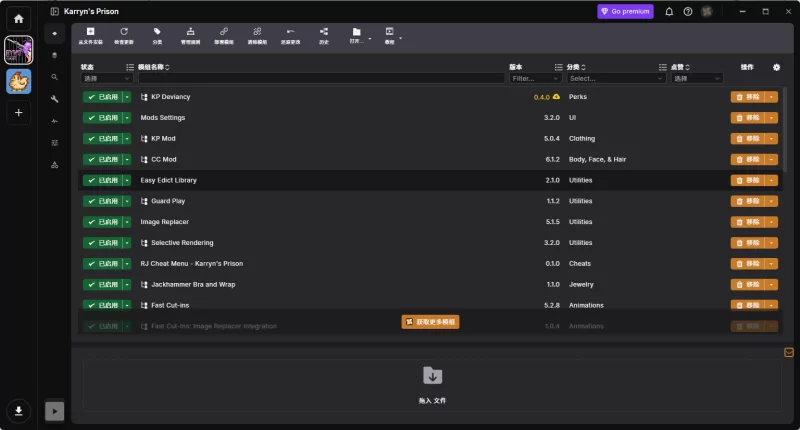Click the undo-arrow reset toolbar icon
This screenshot has height=430, width=800.
[290, 32]
